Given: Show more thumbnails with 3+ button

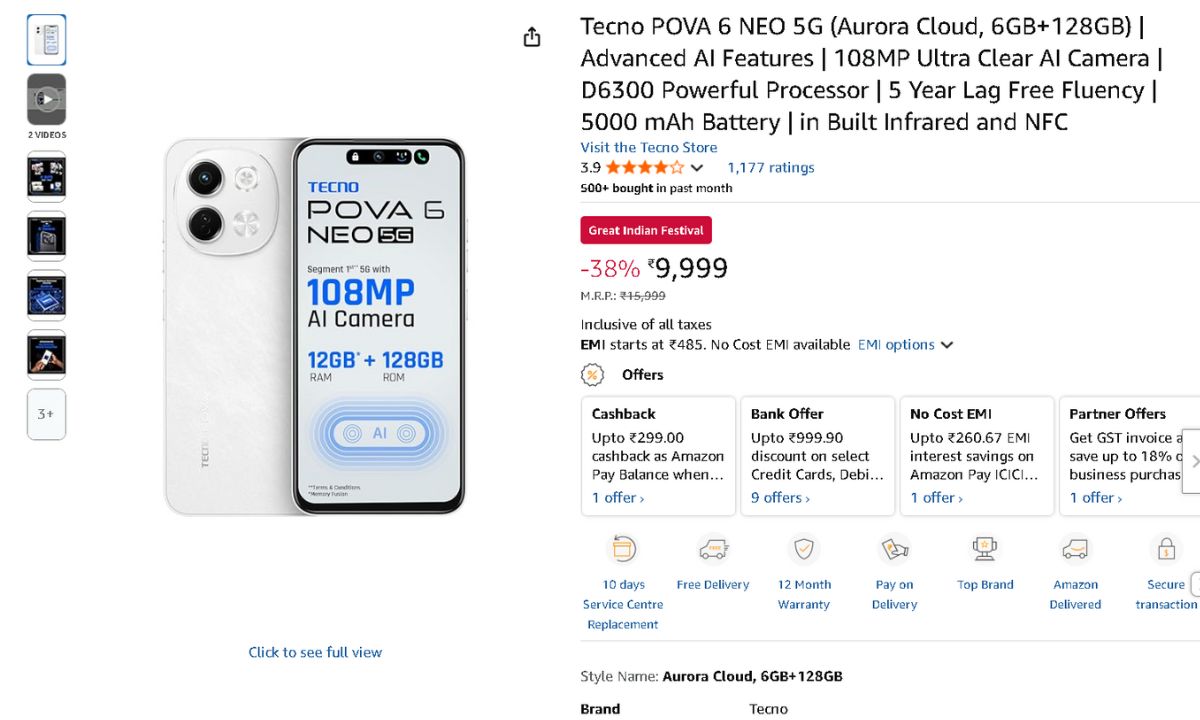Looking at the screenshot, I should 46,414.
